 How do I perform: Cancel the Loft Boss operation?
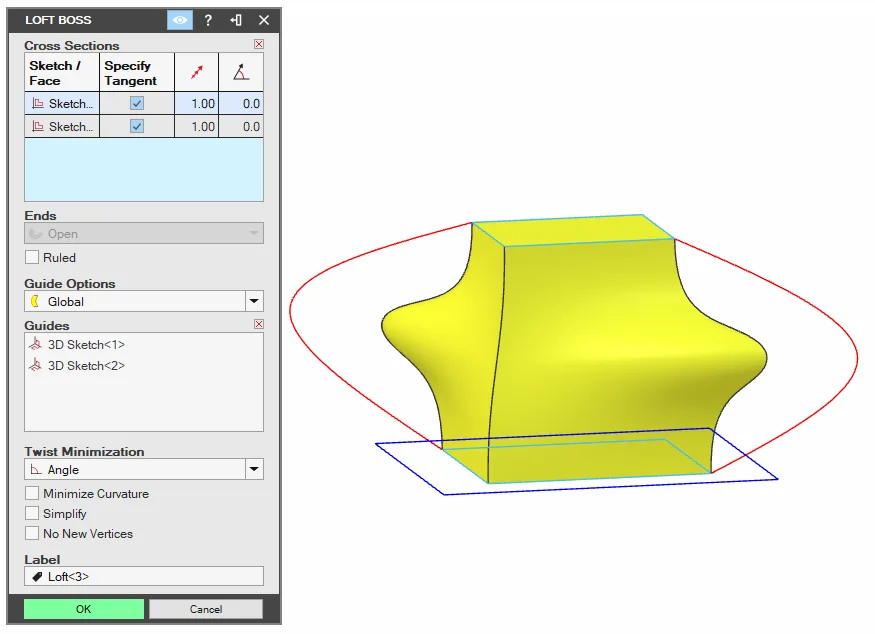click(206, 609)
